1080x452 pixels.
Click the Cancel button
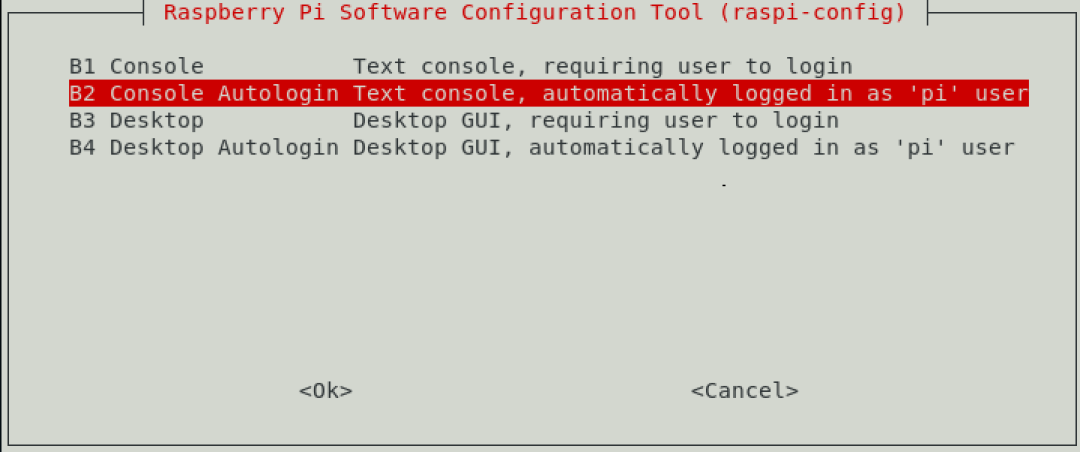coord(745,391)
